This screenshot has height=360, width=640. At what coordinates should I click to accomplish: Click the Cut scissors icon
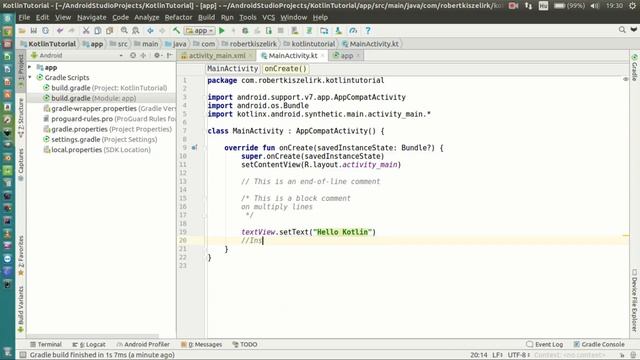coord(86,31)
